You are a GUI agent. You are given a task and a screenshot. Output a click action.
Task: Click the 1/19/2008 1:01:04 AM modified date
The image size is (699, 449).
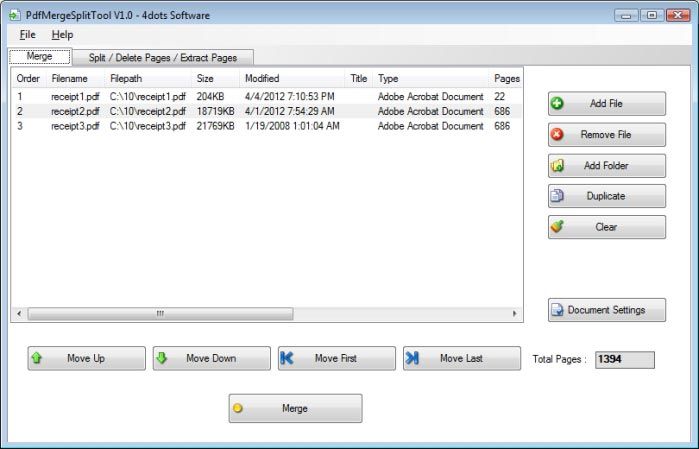point(292,126)
